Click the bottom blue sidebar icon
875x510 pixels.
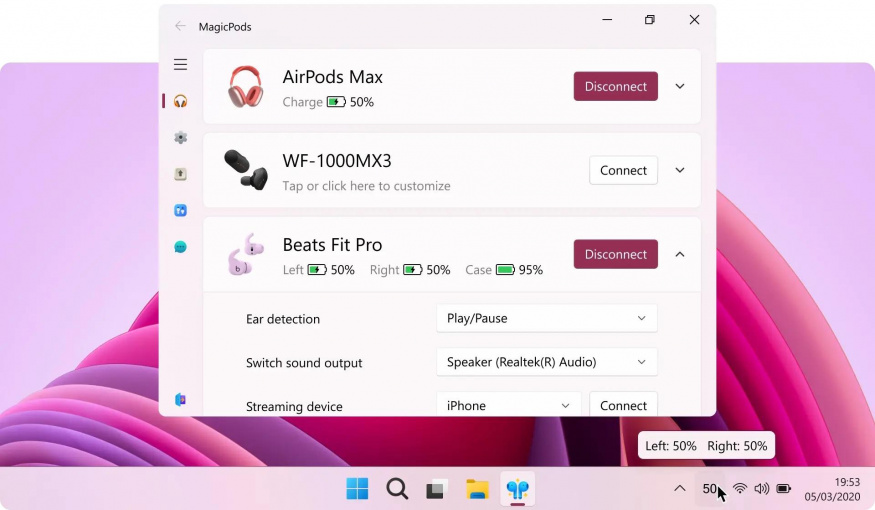180,400
